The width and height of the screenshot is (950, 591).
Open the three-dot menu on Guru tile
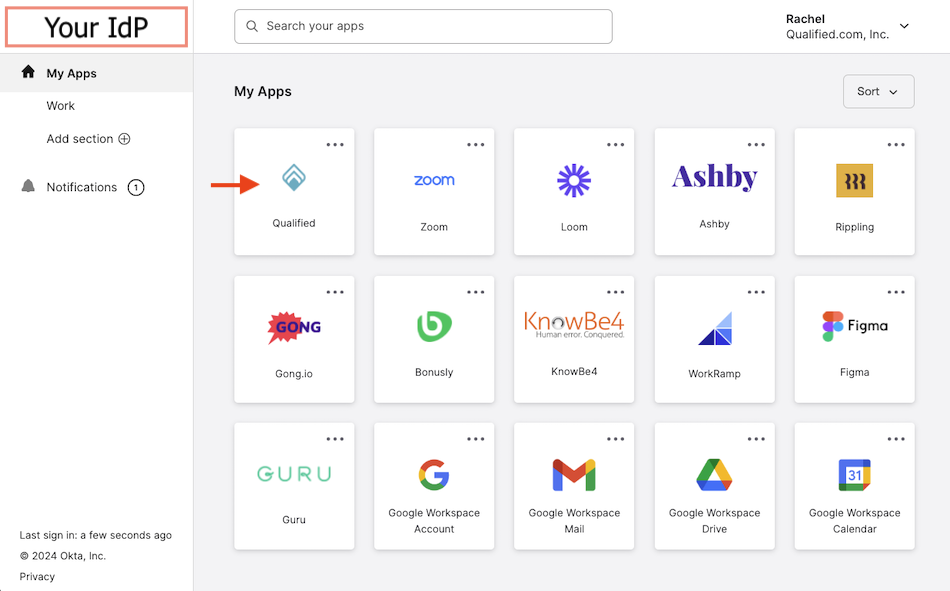(x=335, y=439)
